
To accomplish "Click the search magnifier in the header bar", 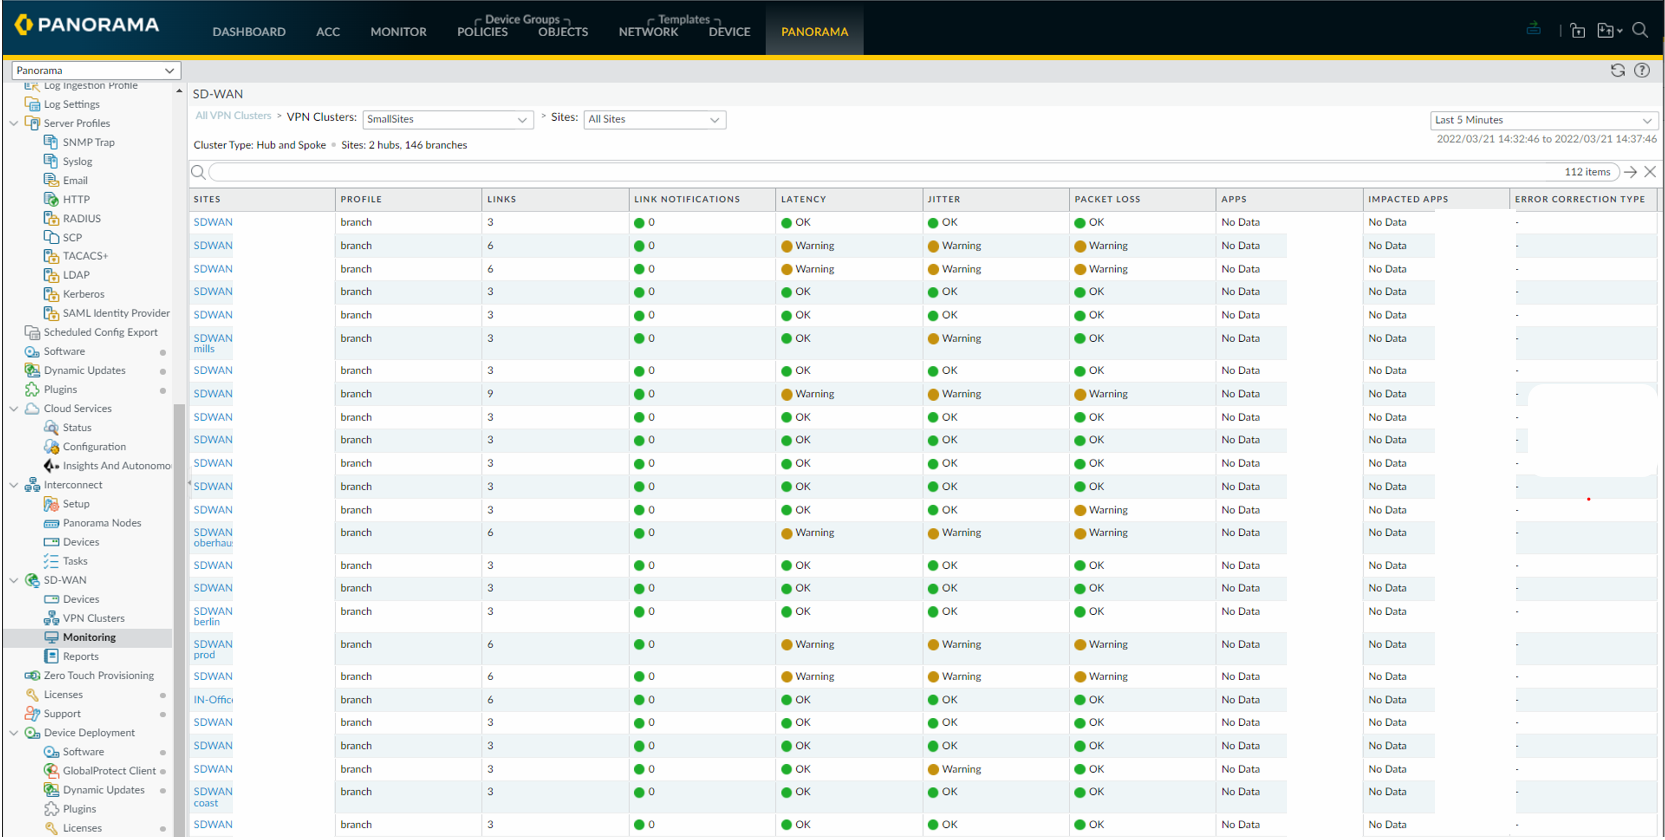I will tap(1640, 30).
